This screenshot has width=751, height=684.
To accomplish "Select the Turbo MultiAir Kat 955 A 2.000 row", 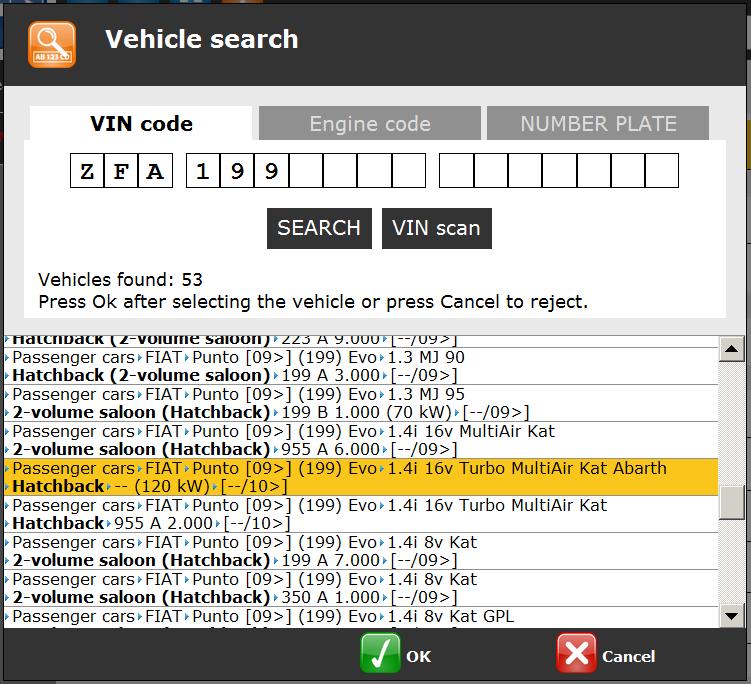I will pos(361,514).
